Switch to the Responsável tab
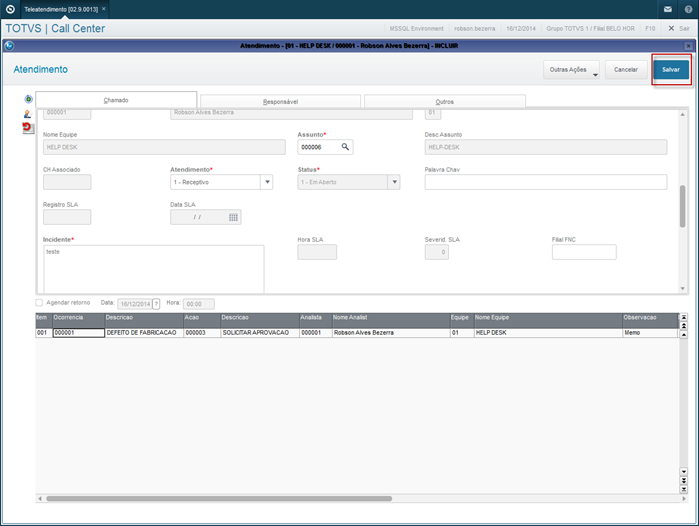 pos(280,102)
